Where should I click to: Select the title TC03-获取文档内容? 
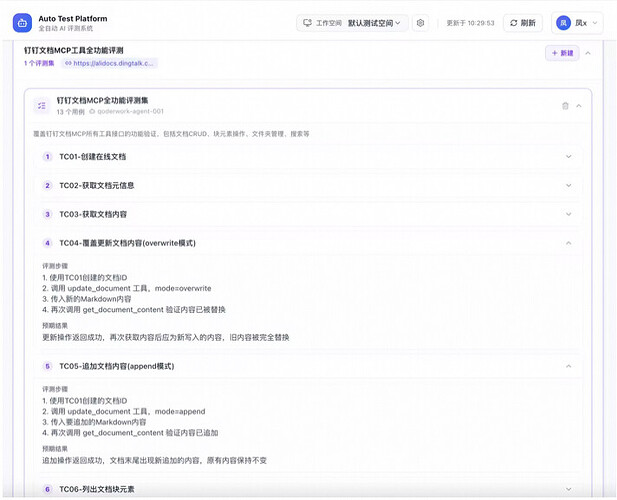93,214
